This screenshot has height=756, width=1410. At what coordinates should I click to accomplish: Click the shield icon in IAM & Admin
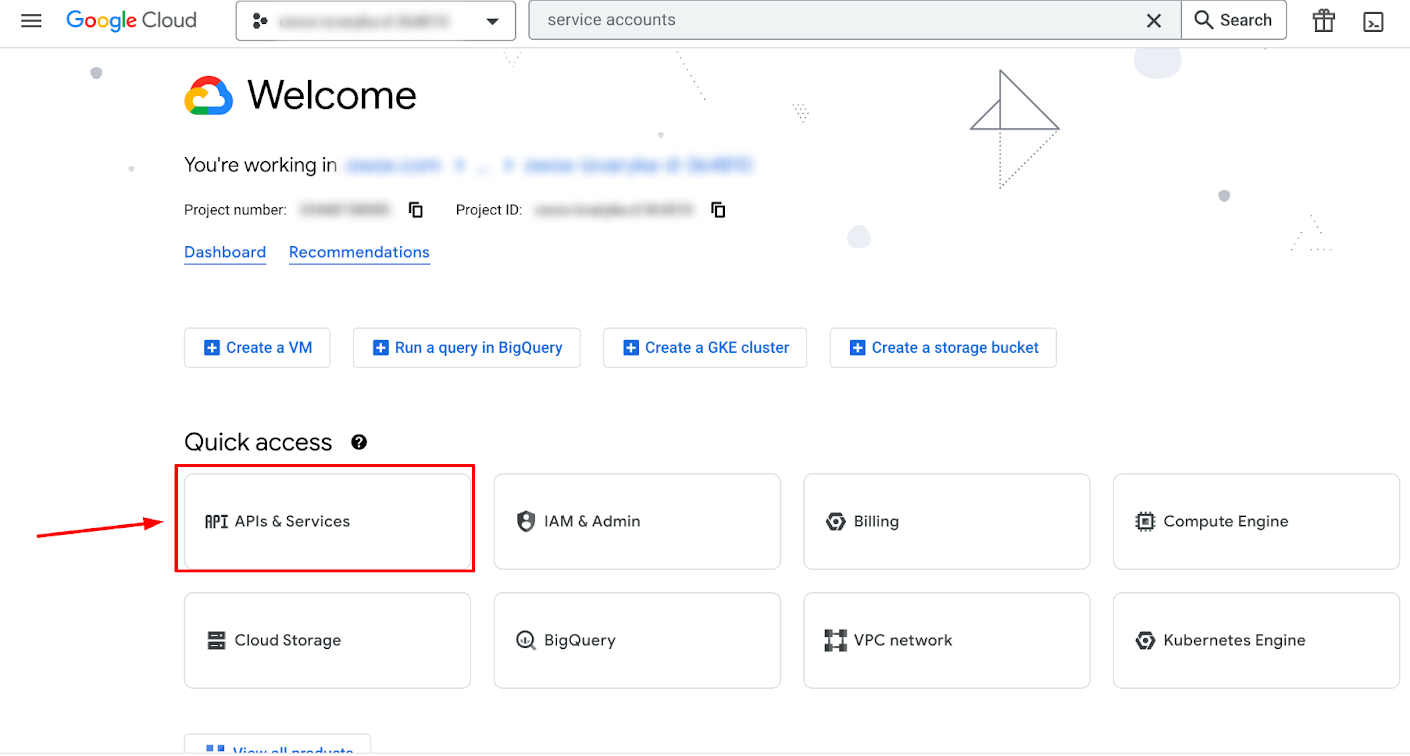[526, 521]
